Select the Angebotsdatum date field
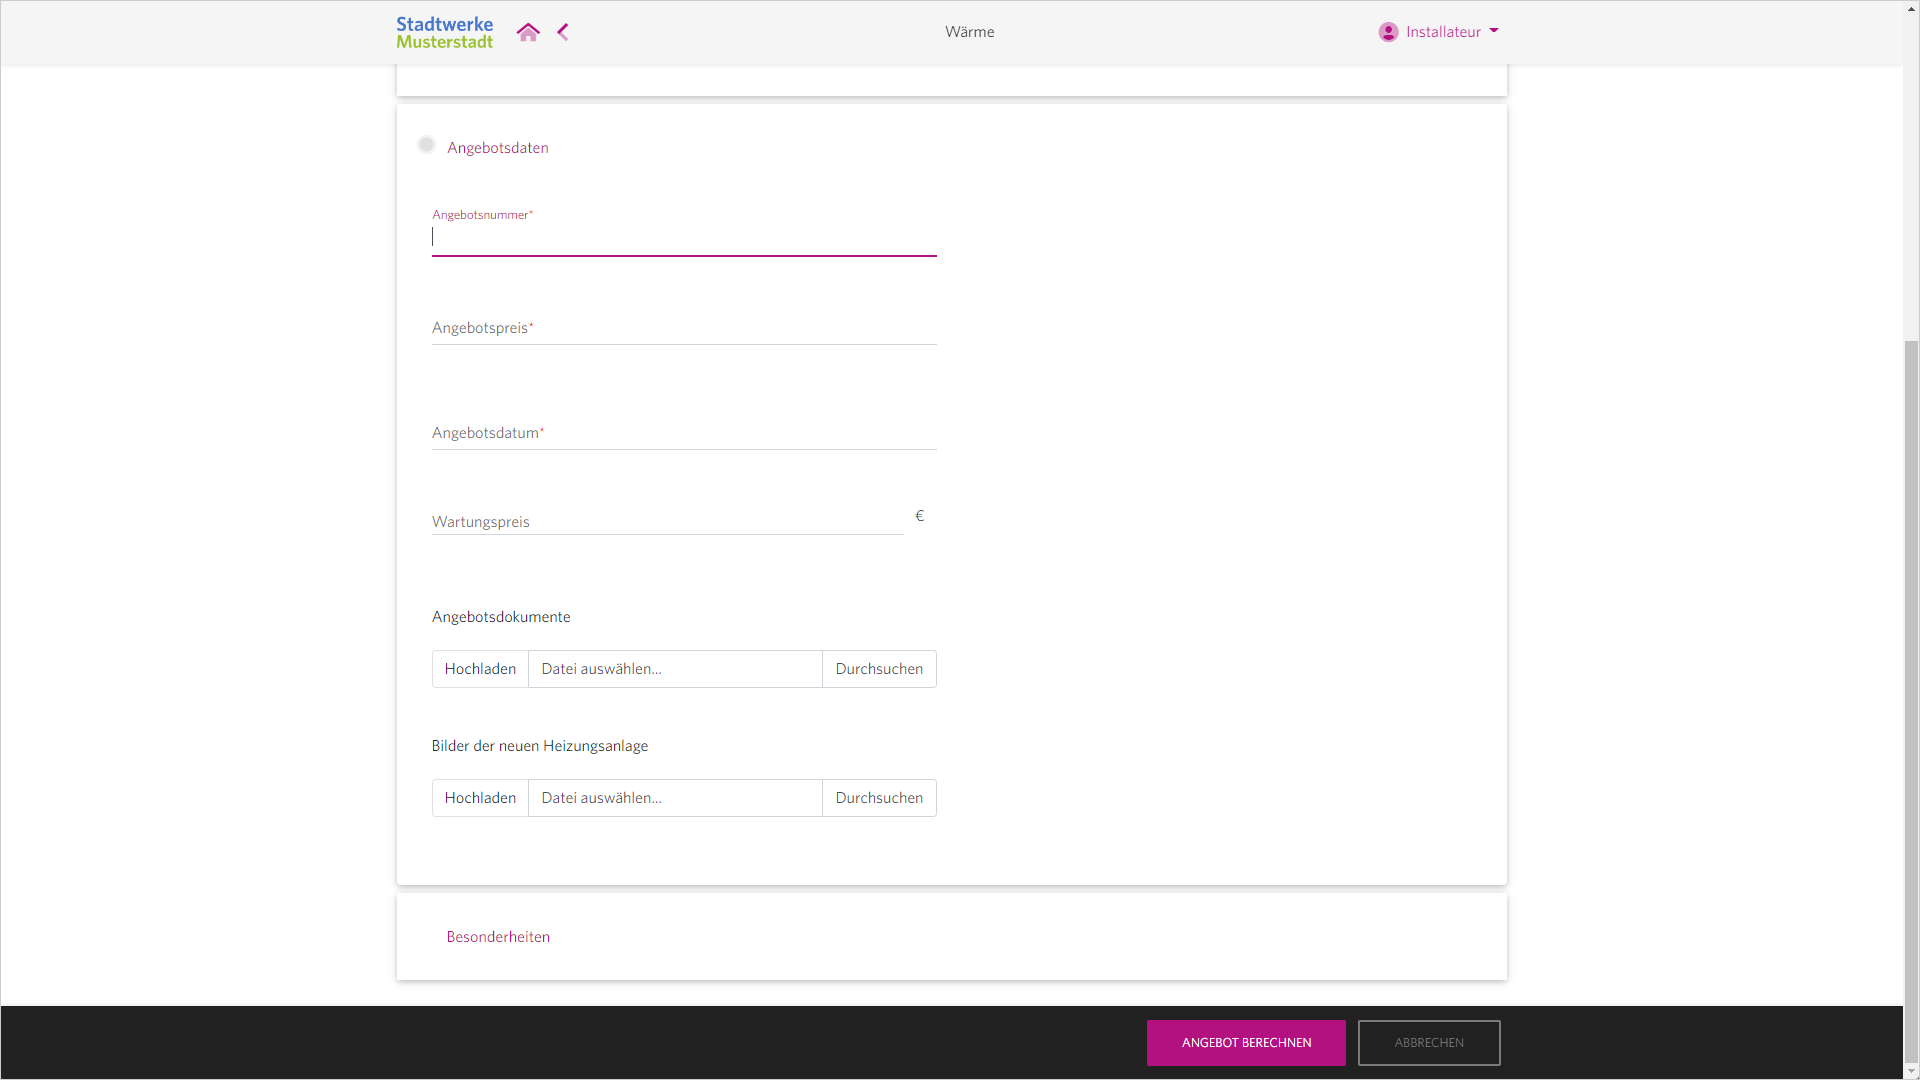 684,433
